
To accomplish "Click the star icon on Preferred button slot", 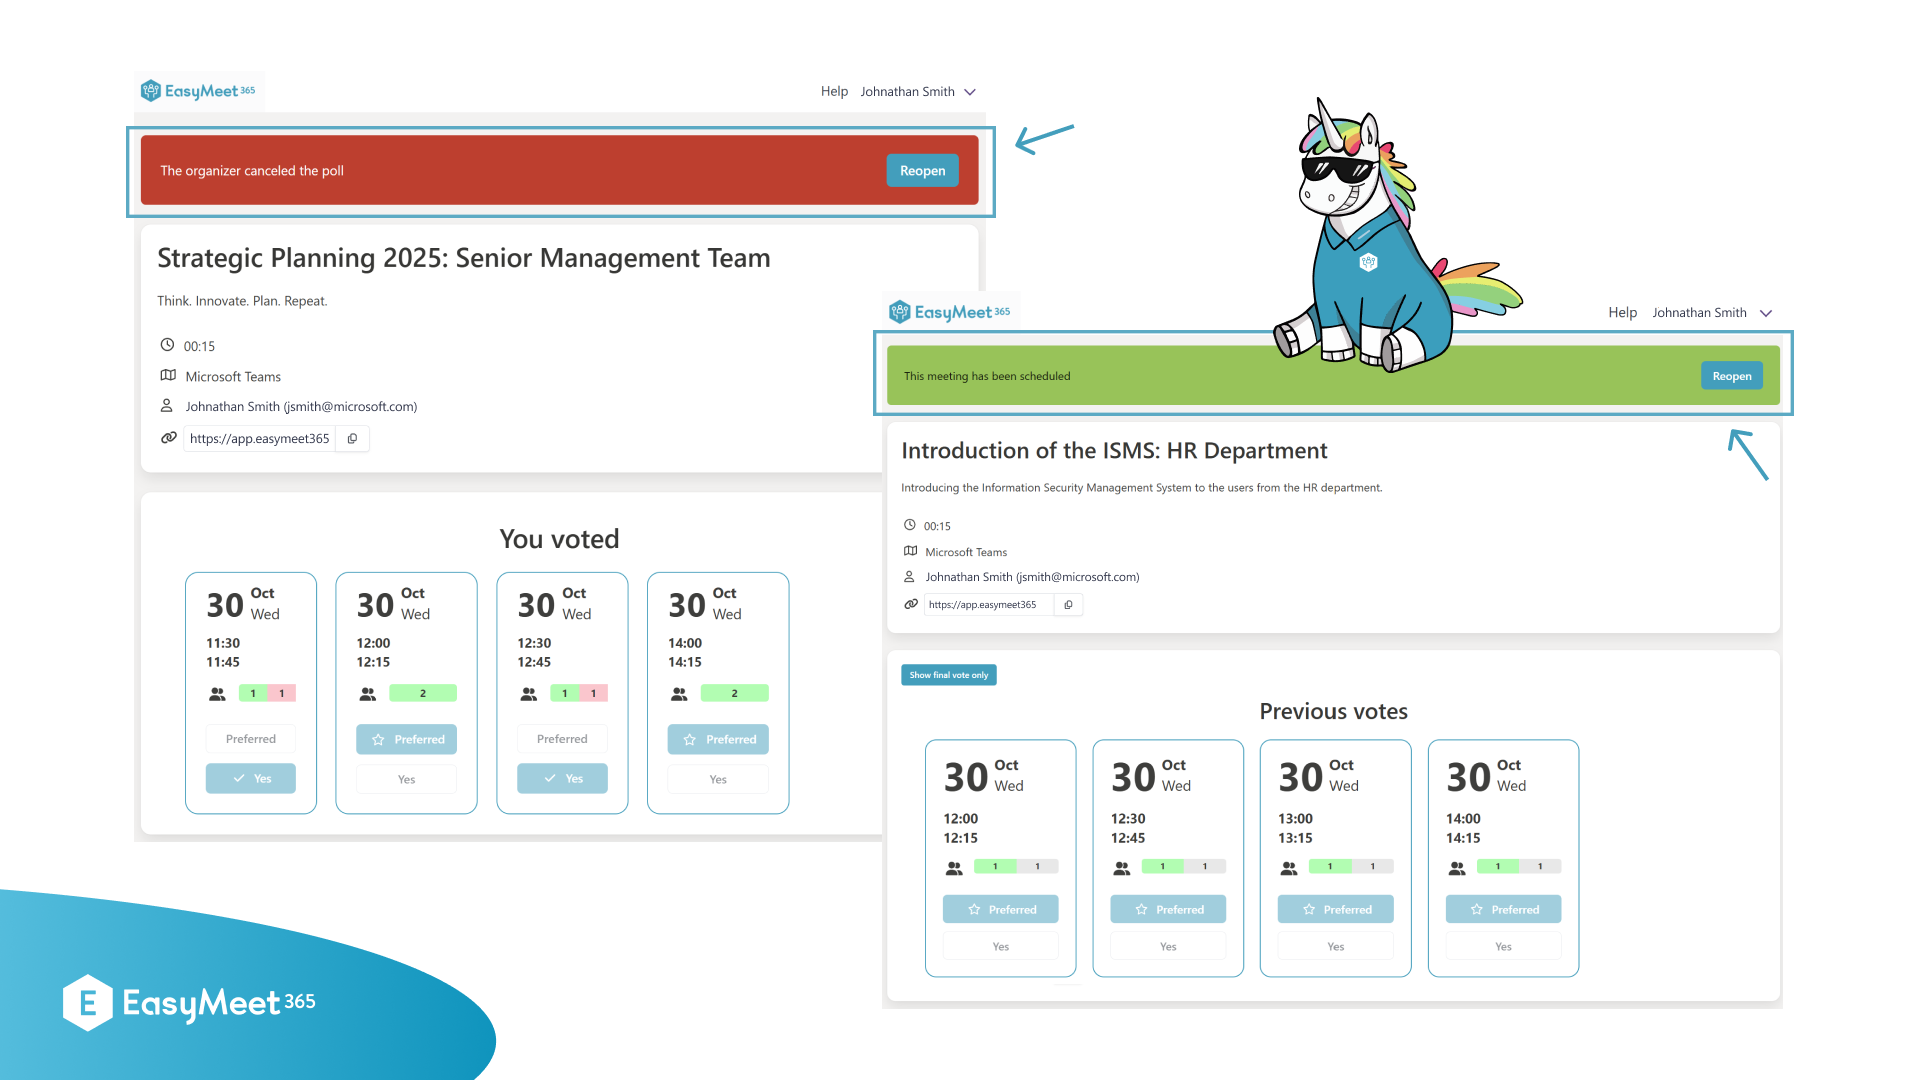I will [377, 738].
